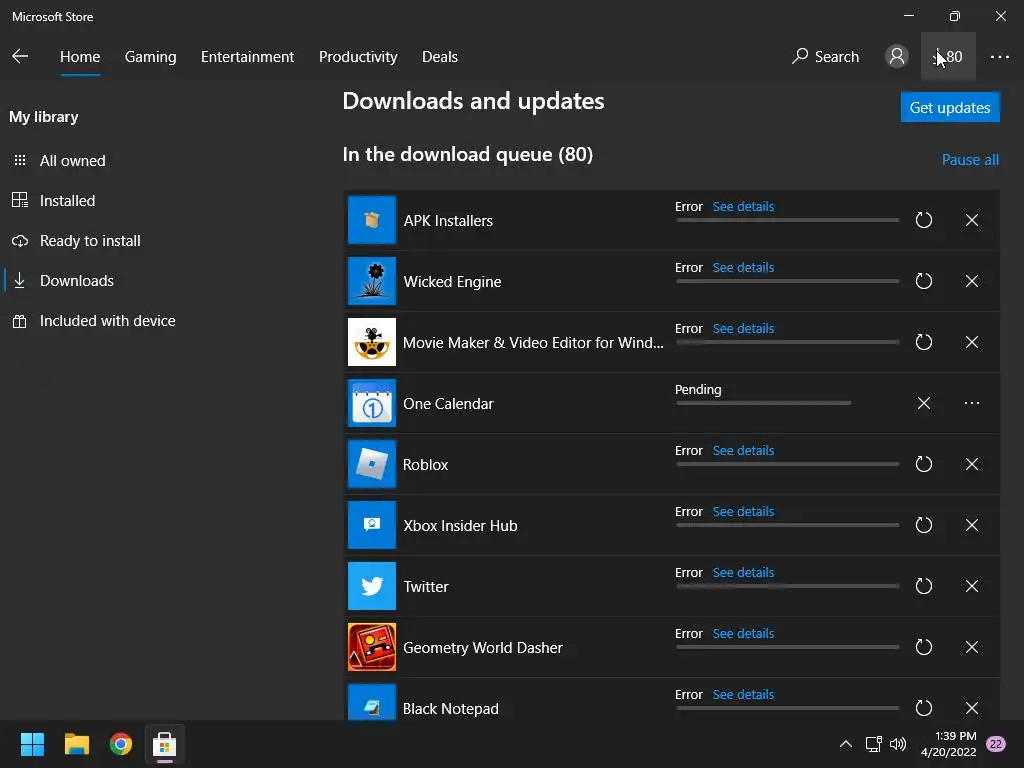Cancel the pending One Calendar download

click(923, 403)
